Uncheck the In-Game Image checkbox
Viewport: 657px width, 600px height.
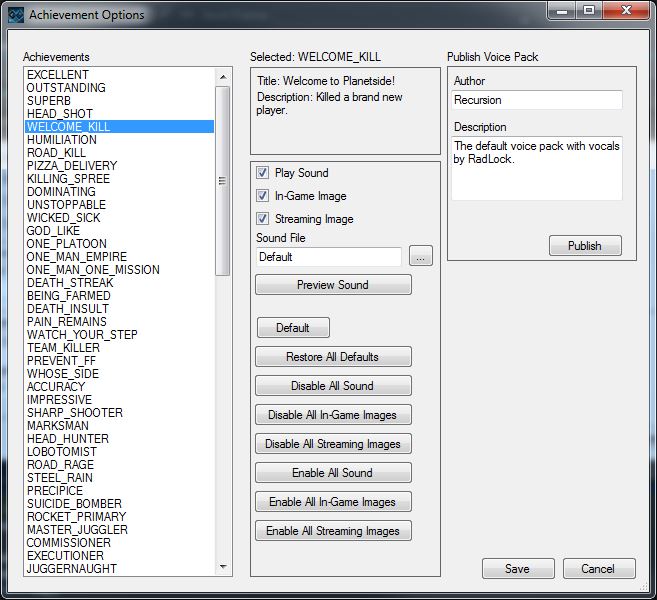point(263,196)
